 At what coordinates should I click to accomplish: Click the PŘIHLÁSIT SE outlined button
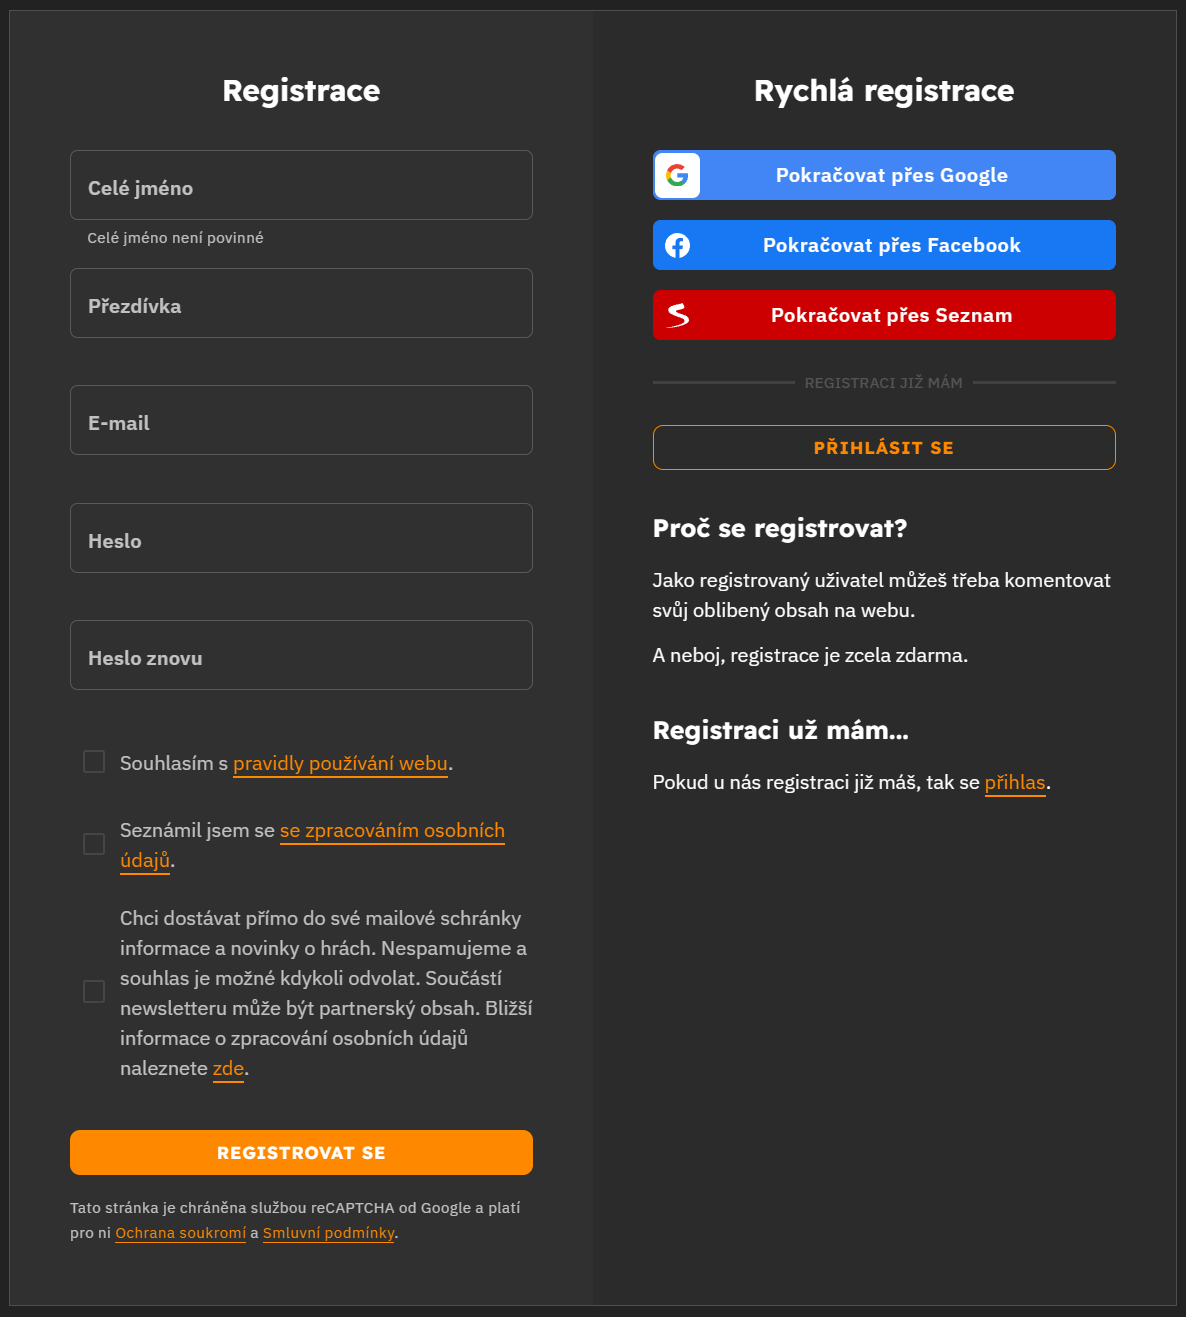(884, 447)
